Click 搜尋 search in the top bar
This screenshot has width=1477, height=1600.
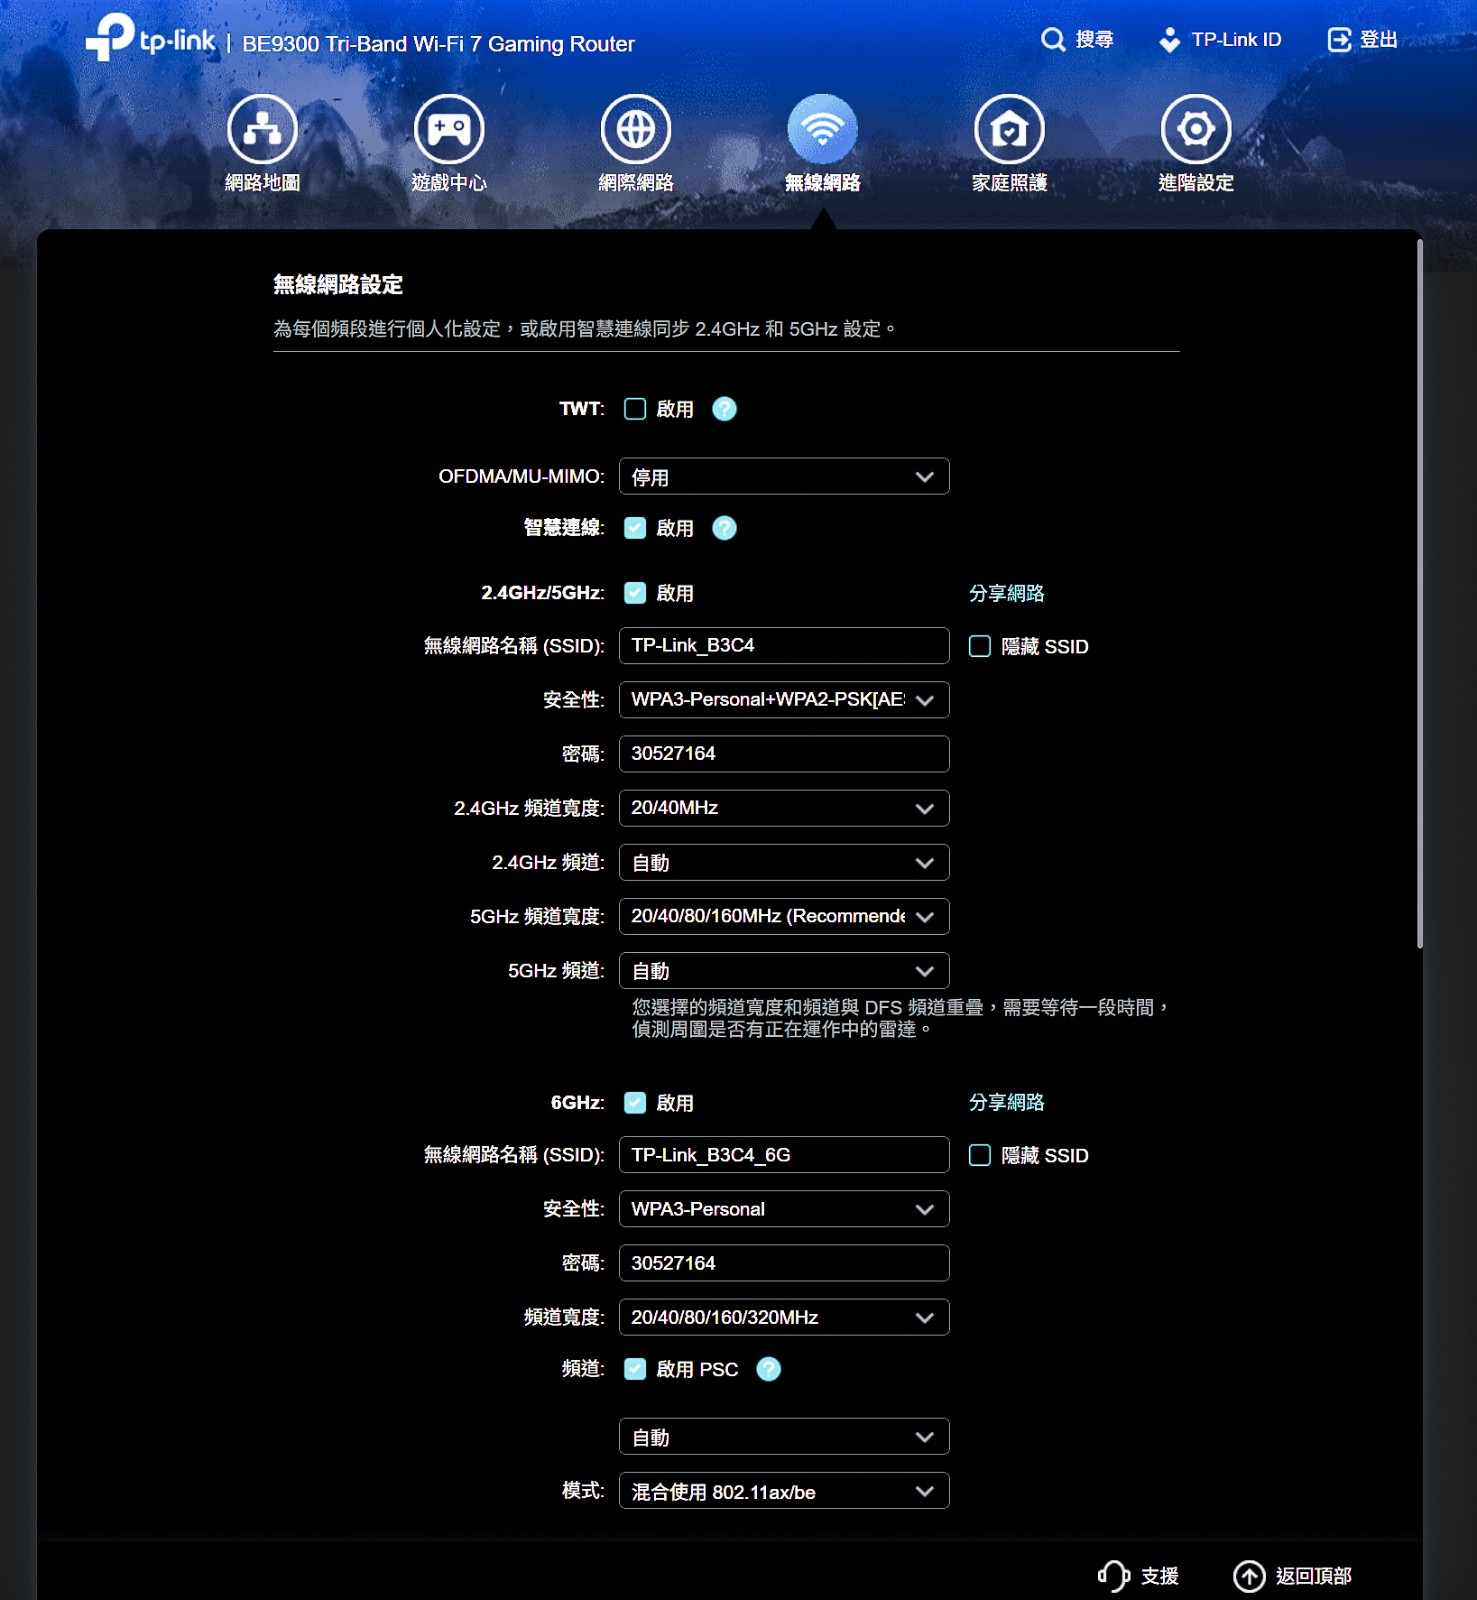point(1077,40)
